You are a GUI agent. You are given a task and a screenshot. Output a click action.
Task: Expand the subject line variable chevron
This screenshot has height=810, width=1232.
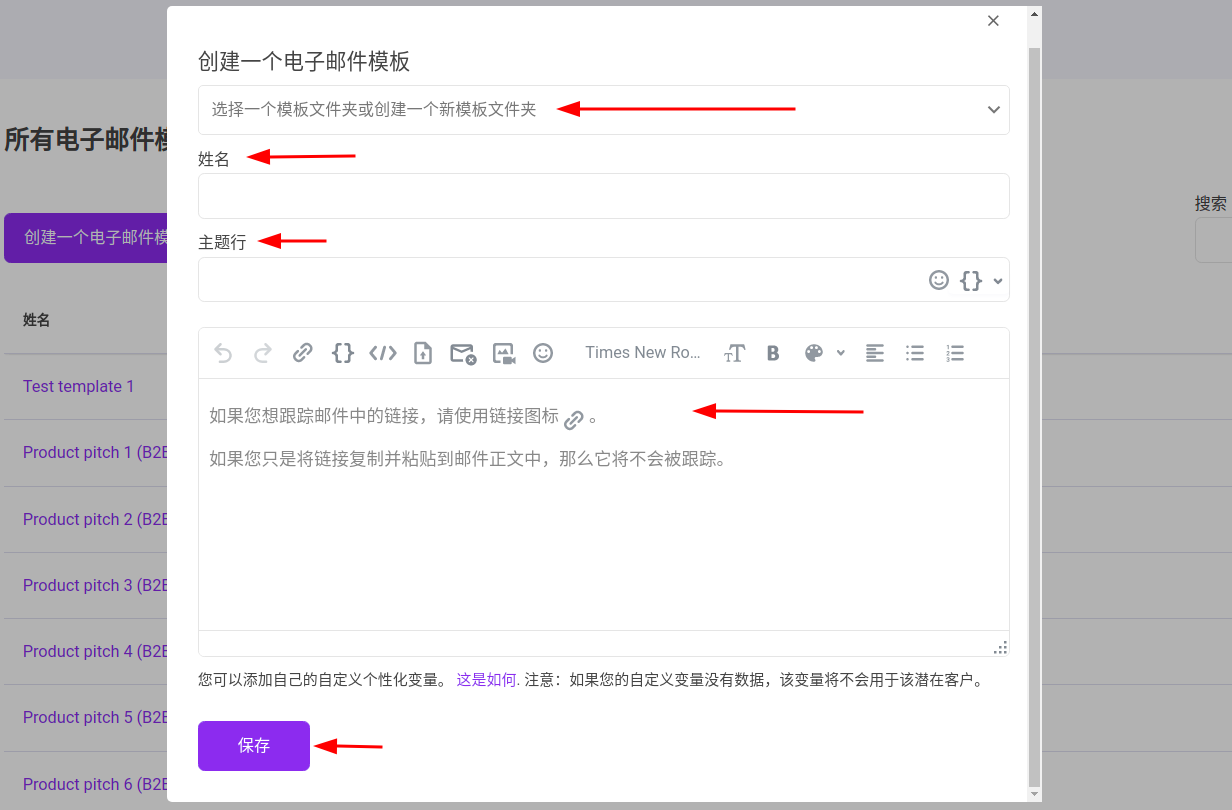997,281
